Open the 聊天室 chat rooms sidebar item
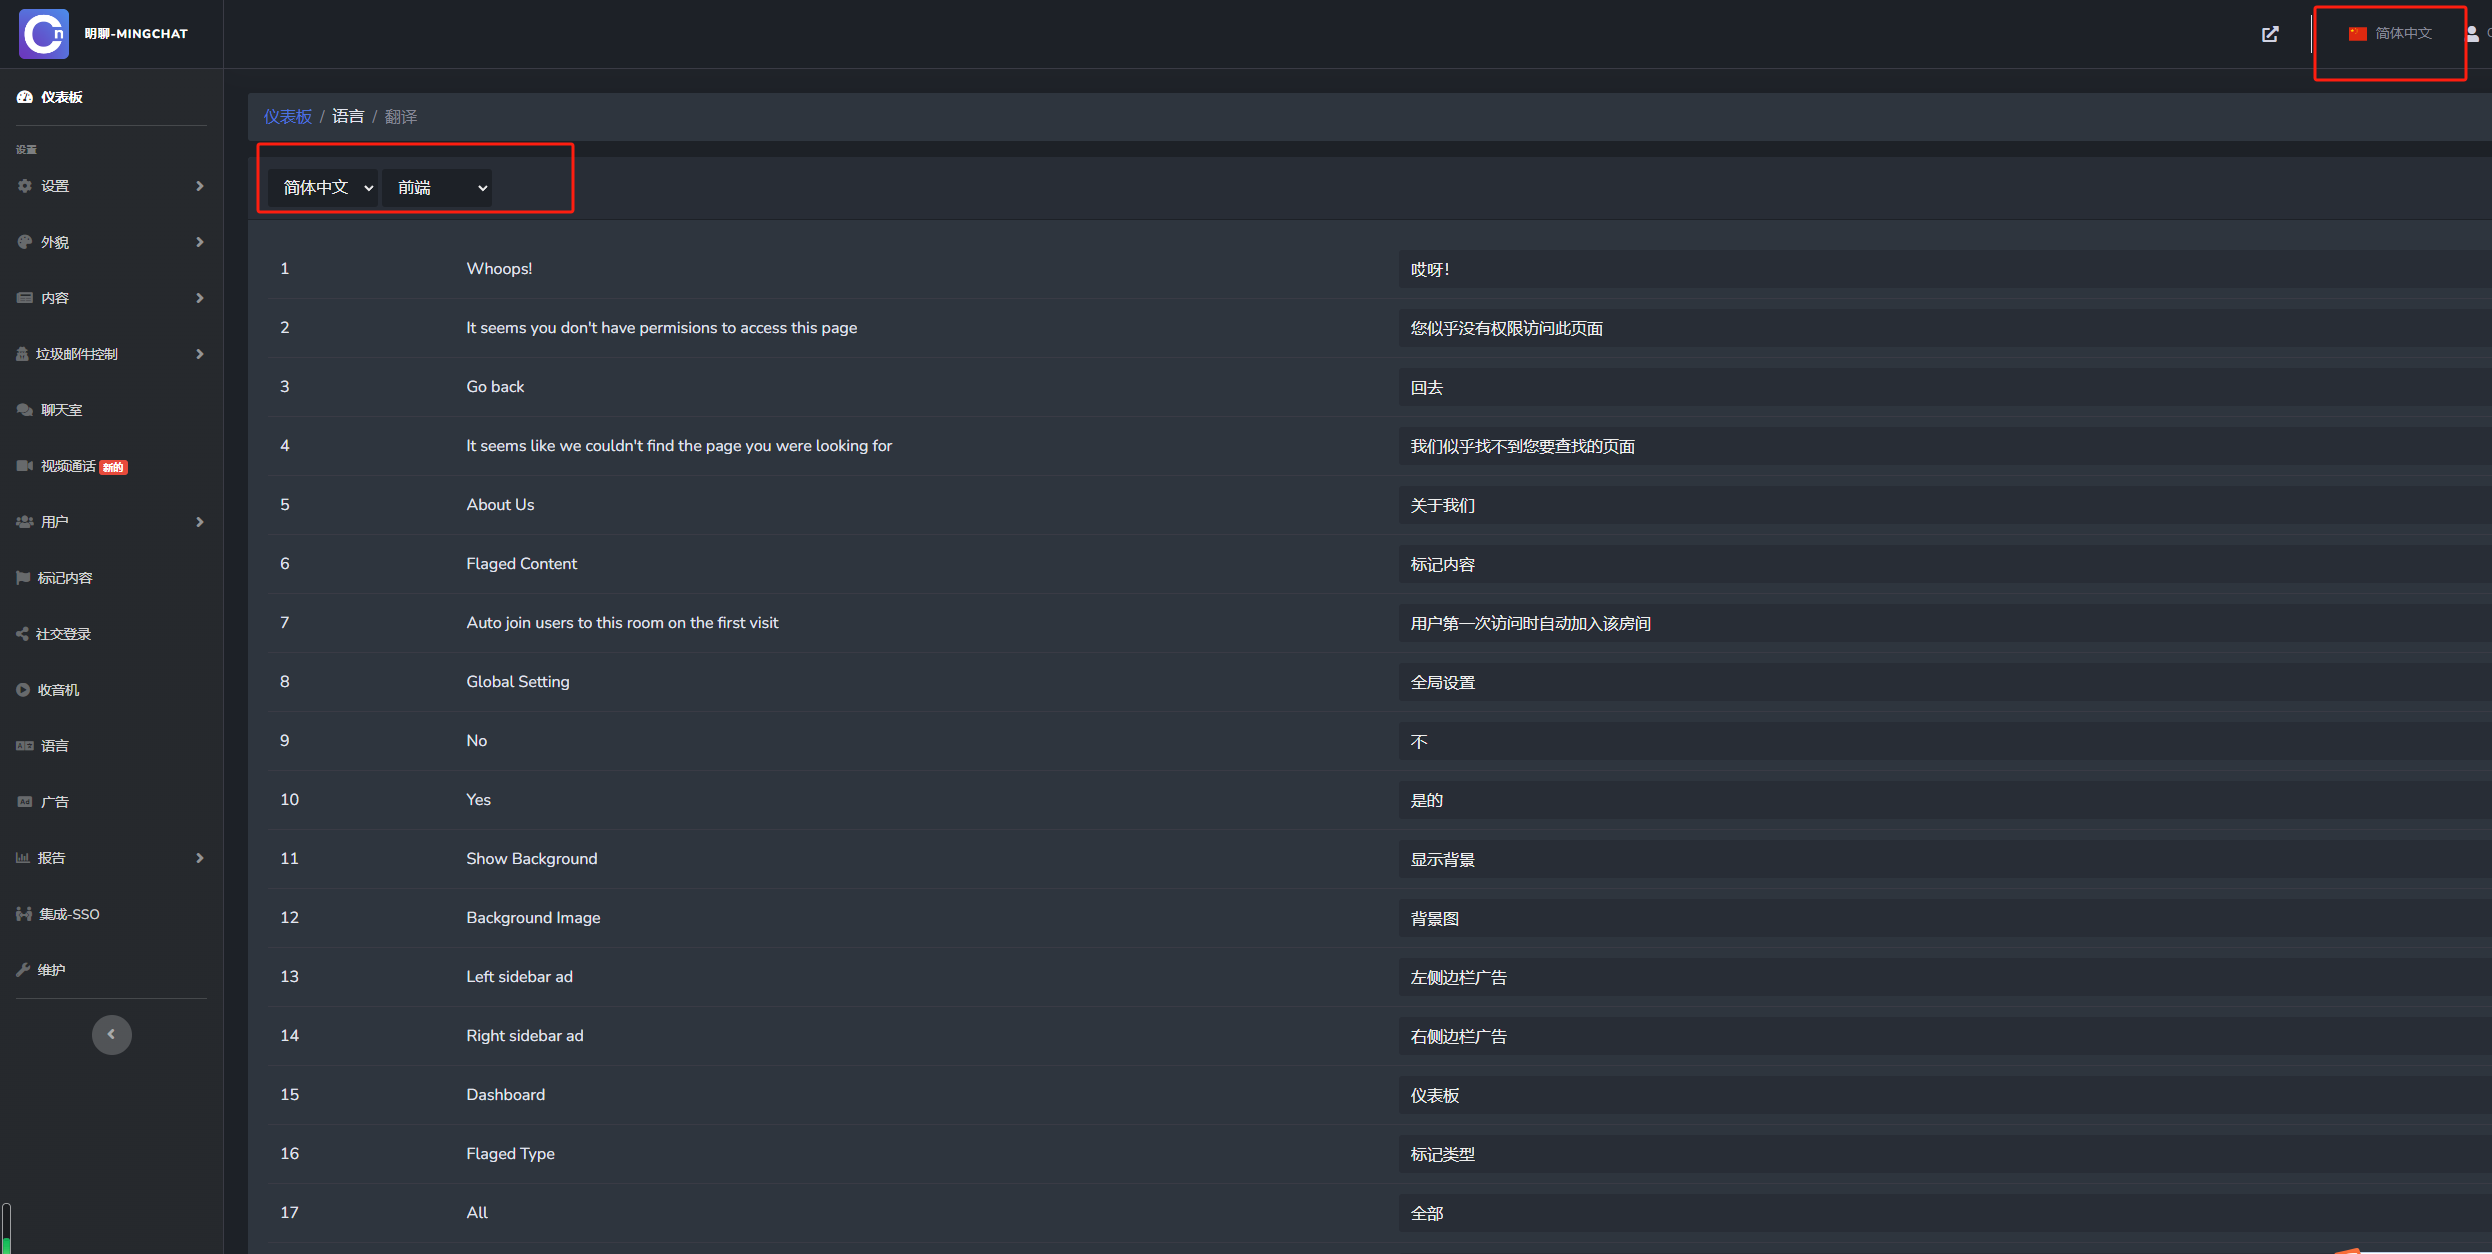 point(61,410)
